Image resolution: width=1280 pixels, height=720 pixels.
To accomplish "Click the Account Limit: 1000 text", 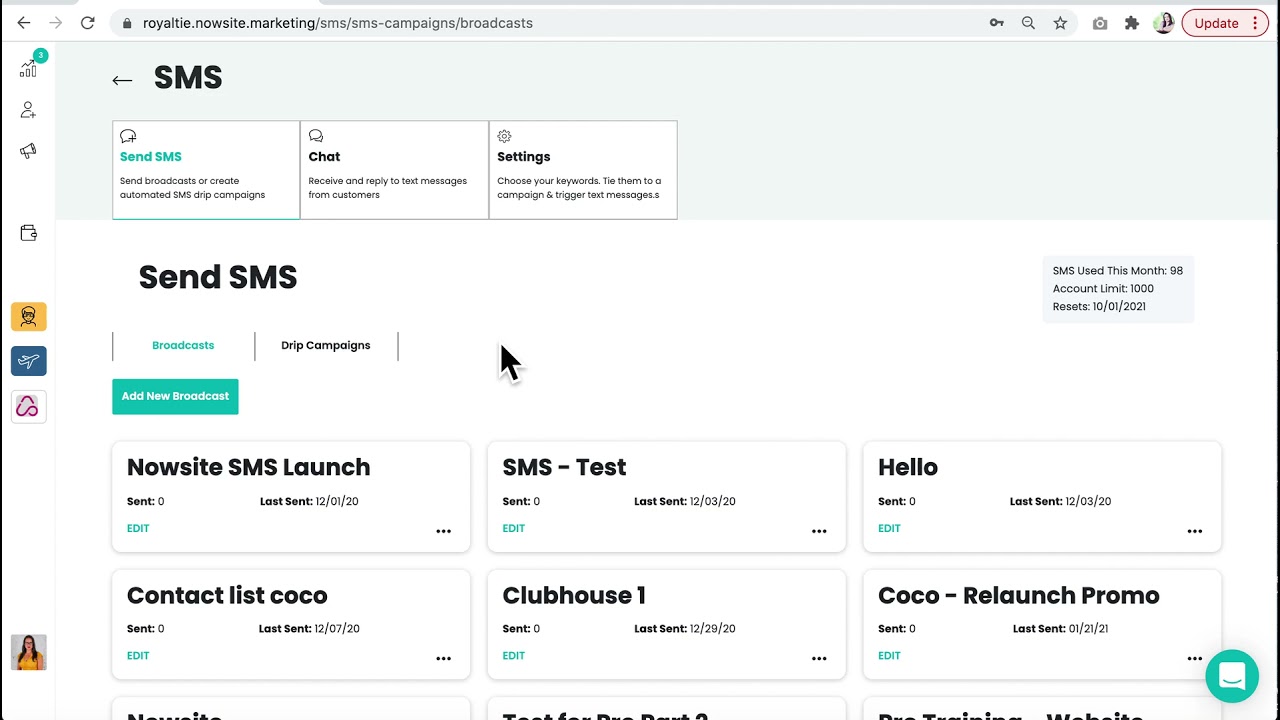I will [1103, 289].
